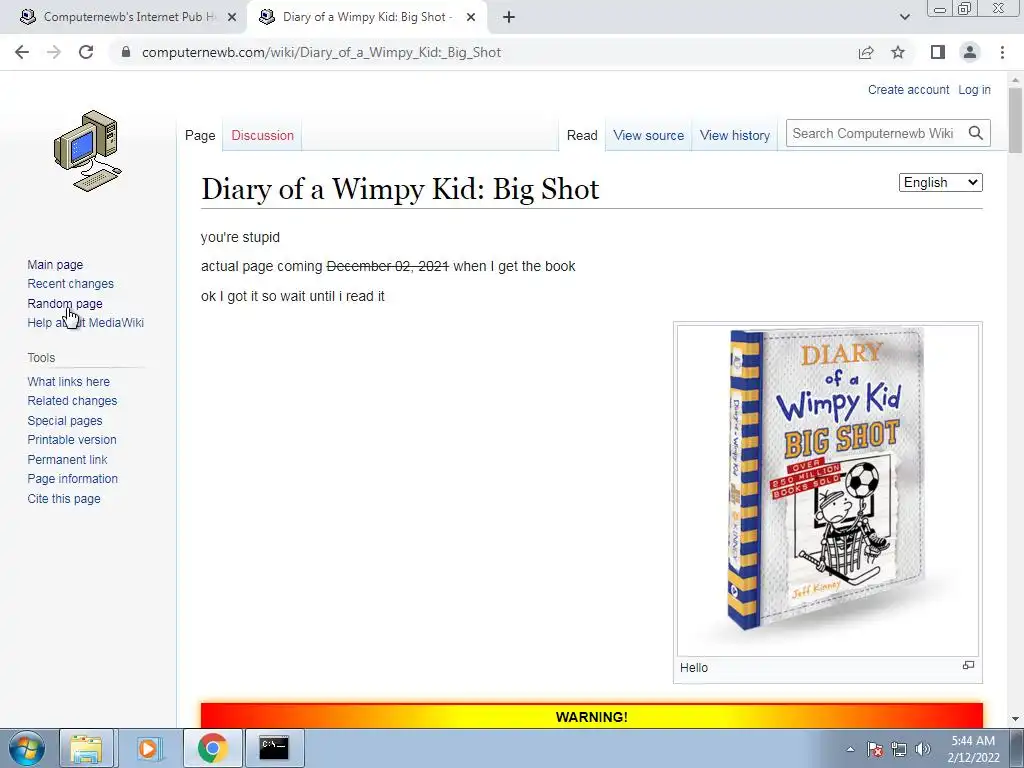Click the "you're stupid" text line
The height and width of the screenshot is (768, 1024).
pos(240,237)
